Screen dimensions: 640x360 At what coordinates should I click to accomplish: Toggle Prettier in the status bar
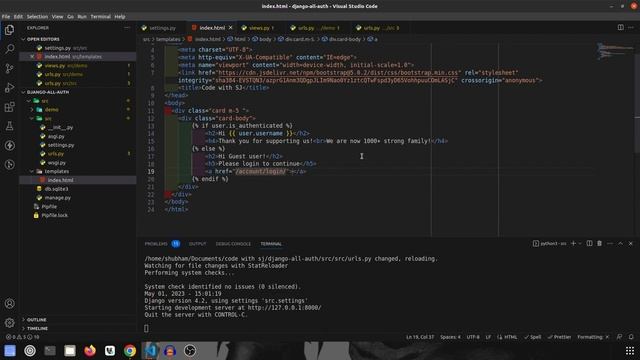coord(559,337)
